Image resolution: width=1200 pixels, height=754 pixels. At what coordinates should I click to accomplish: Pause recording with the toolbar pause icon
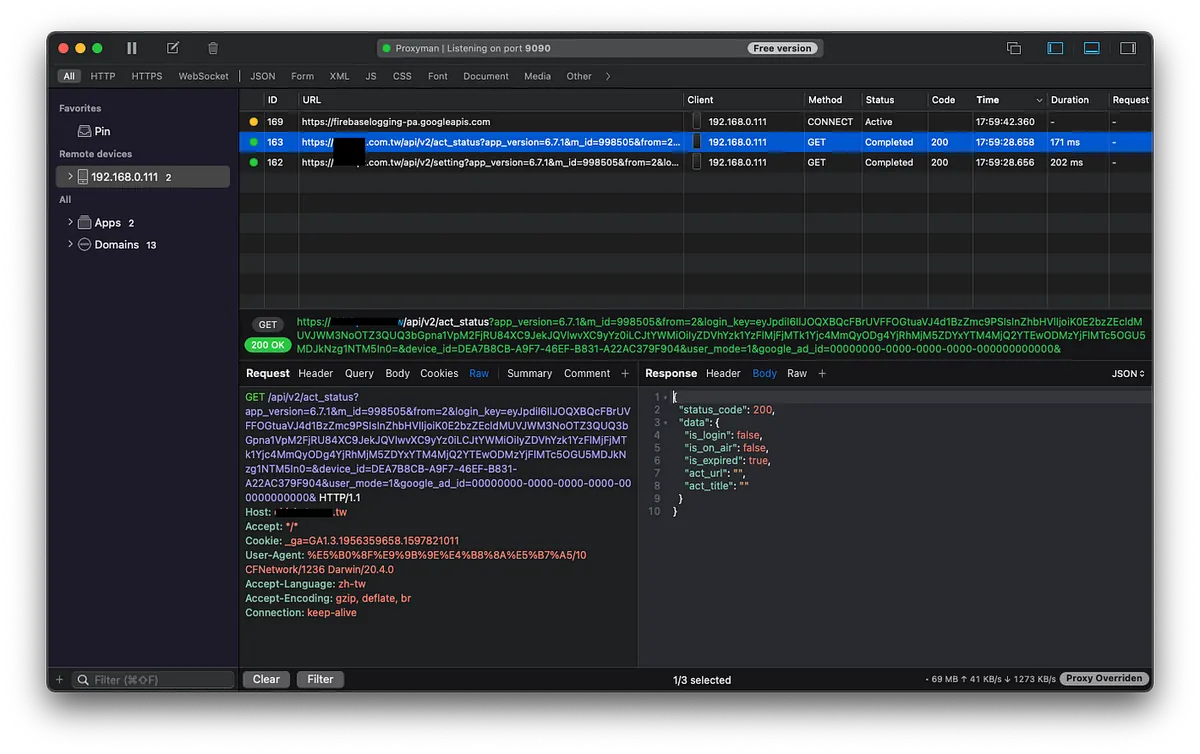tap(132, 48)
